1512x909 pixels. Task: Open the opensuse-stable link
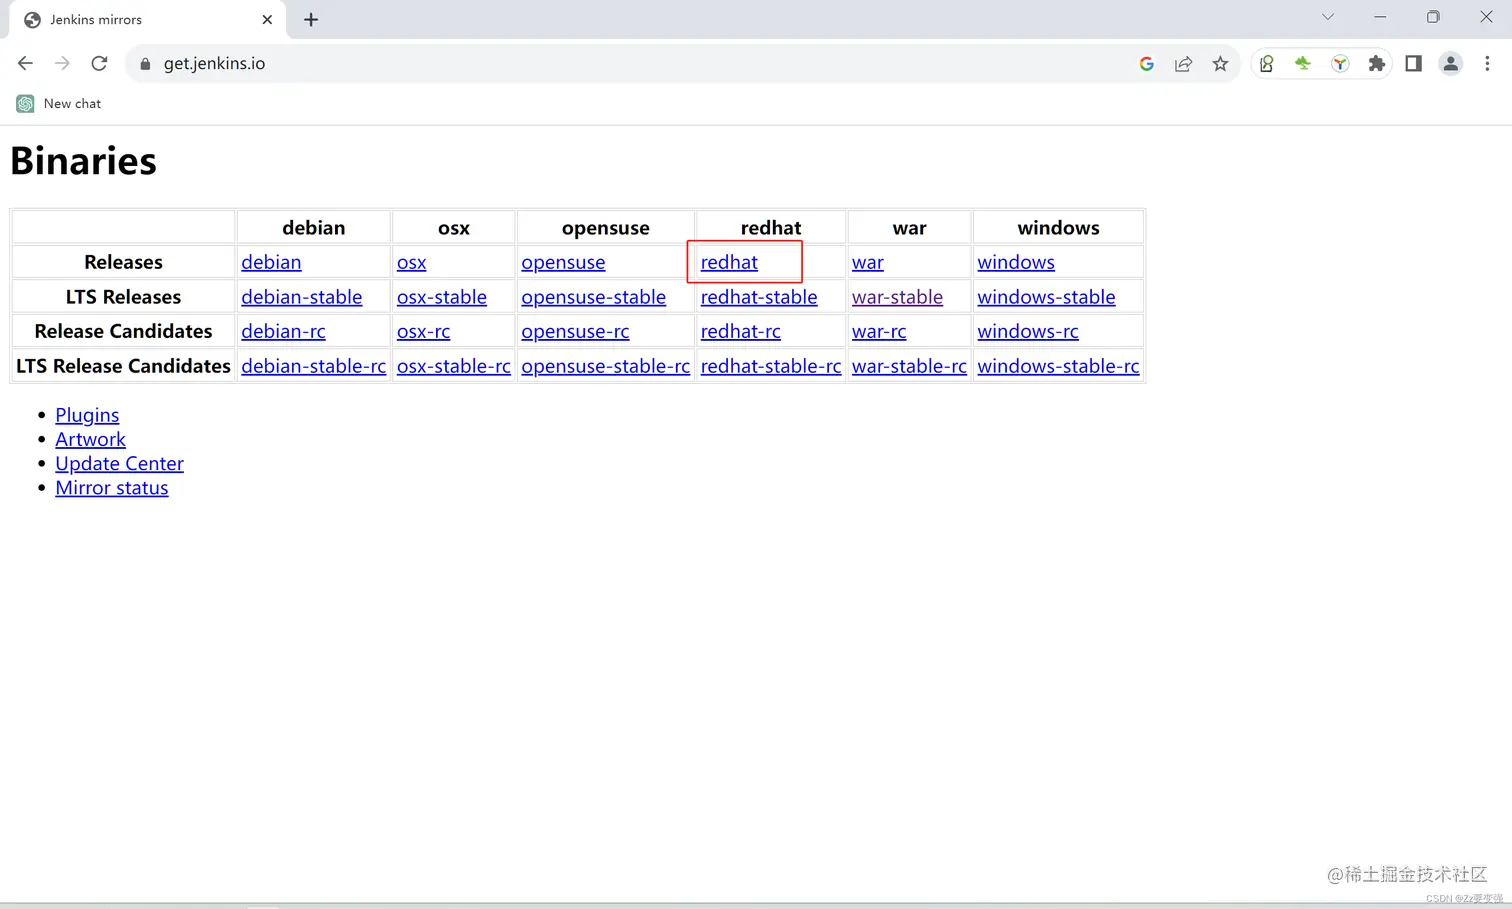click(x=593, y=297)
